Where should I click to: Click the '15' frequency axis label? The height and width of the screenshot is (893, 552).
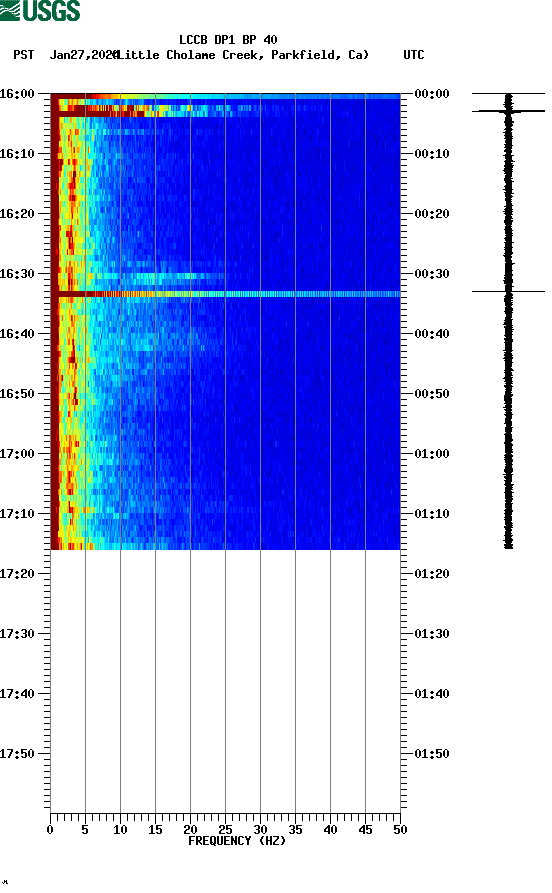tap(155, 830)
